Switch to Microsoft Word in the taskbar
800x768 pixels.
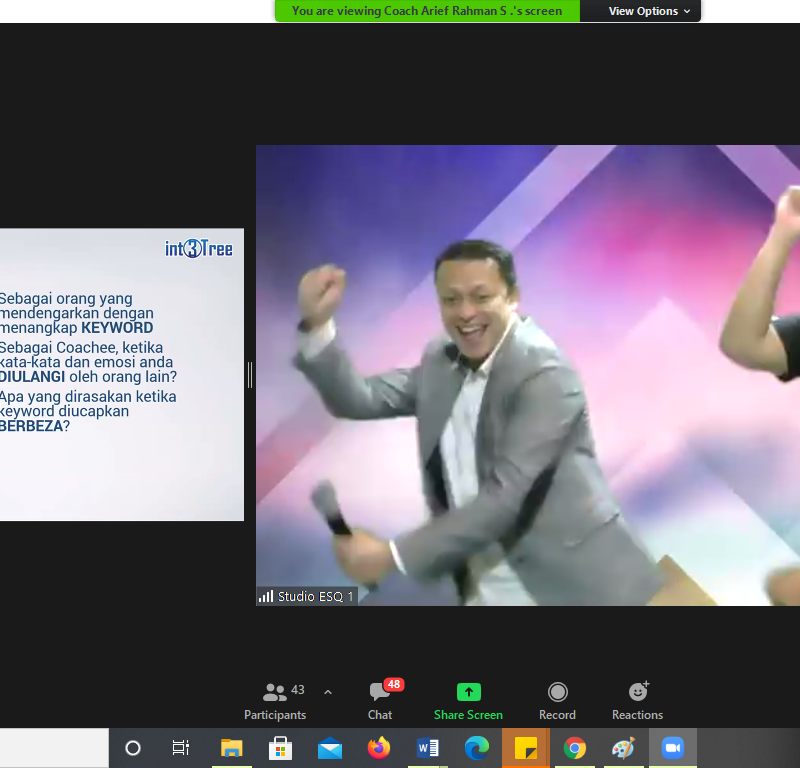pos(428,748)
